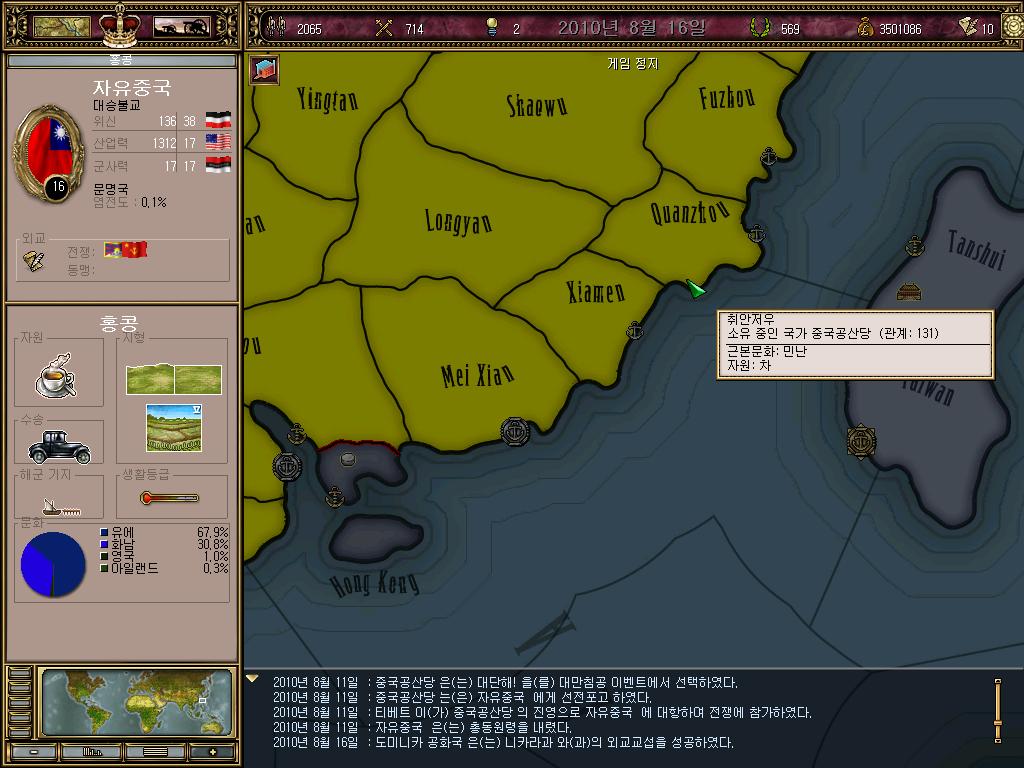This screenshot has width=1024, height=768.
Task: Click the population icon showing 2065
Action: coord(277,27)
